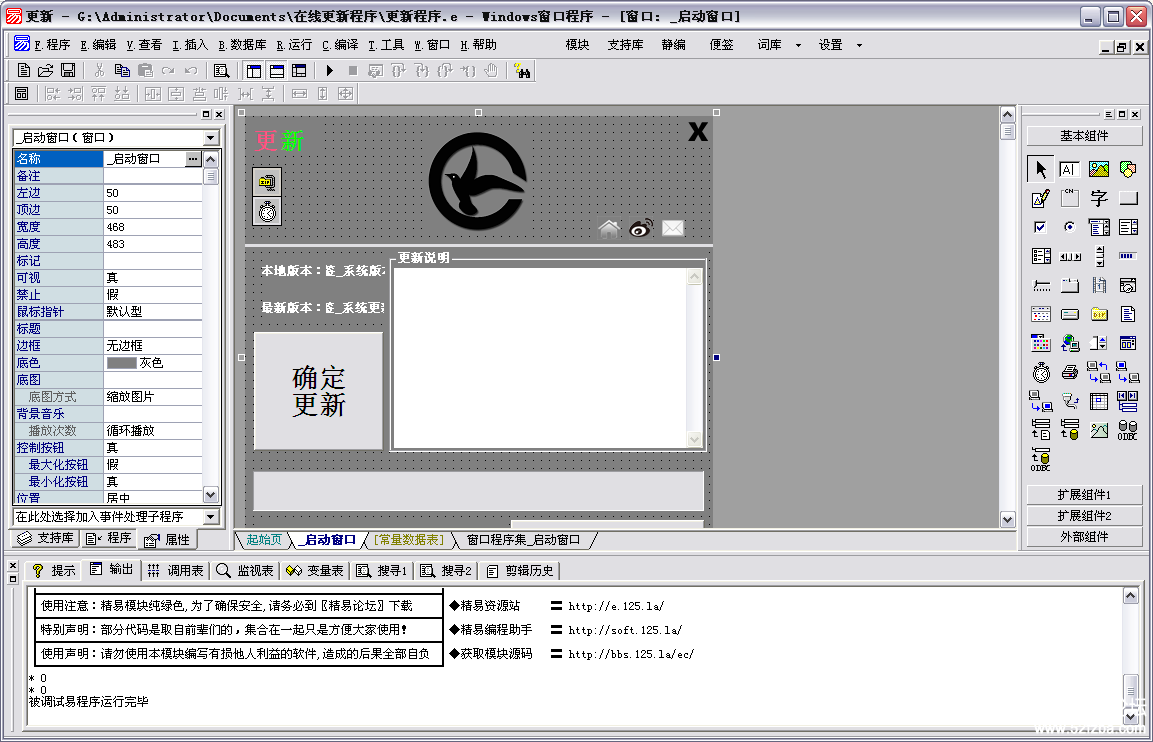Click the Save file toolbar icon

click(68, 70)
